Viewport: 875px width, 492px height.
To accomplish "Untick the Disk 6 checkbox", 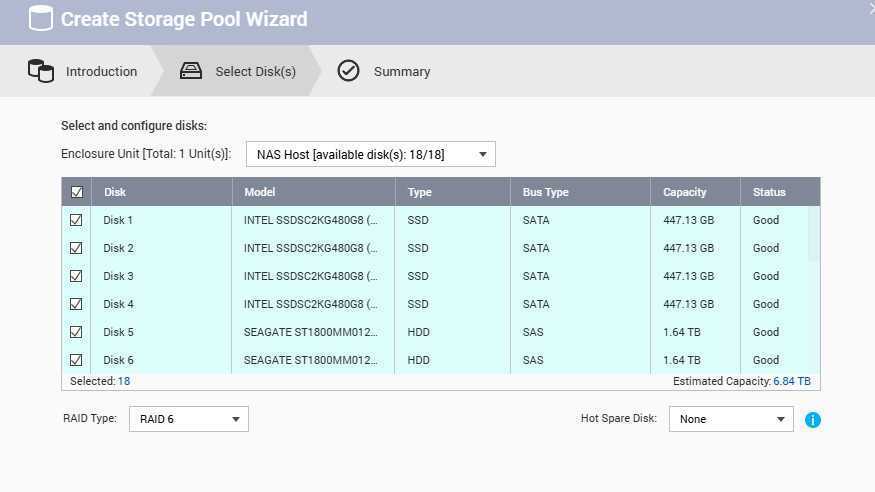I will coord(76,360).
